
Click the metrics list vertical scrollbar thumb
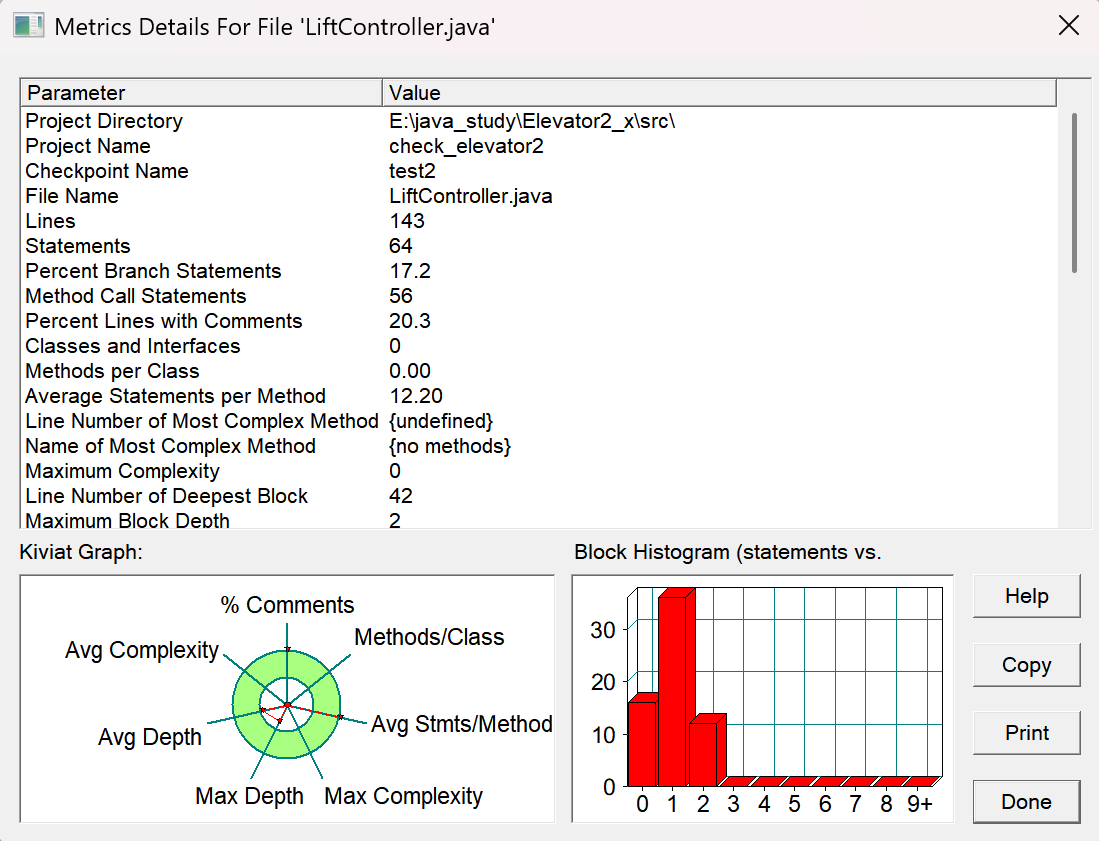[1074, 193]
